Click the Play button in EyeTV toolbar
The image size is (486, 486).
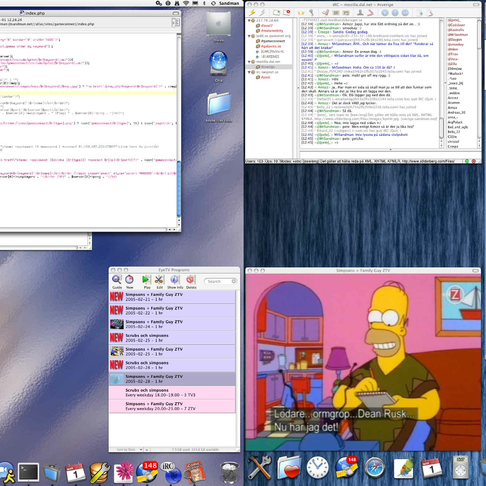(x=146, y=280)
